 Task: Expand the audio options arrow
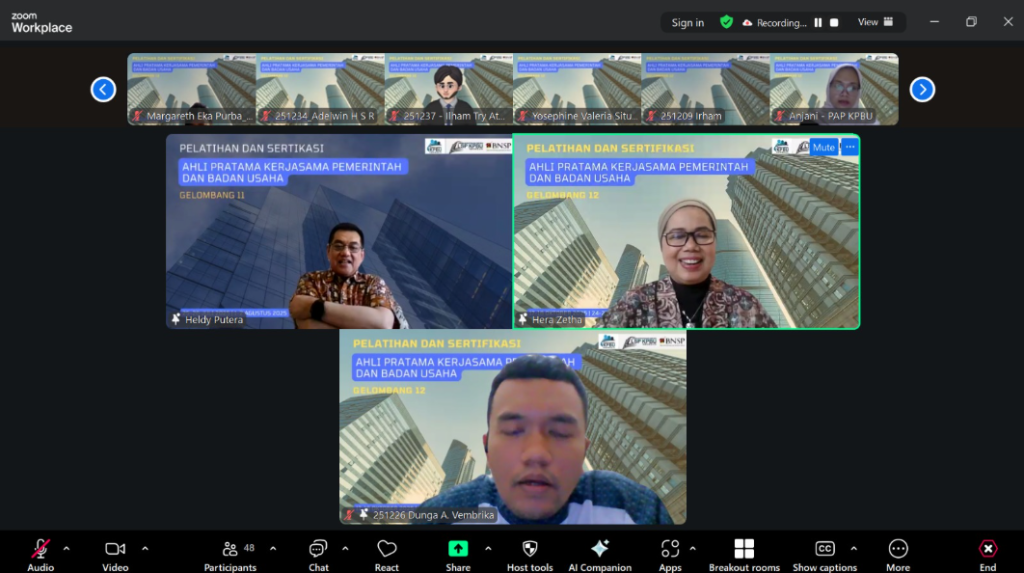click(67, 548)
